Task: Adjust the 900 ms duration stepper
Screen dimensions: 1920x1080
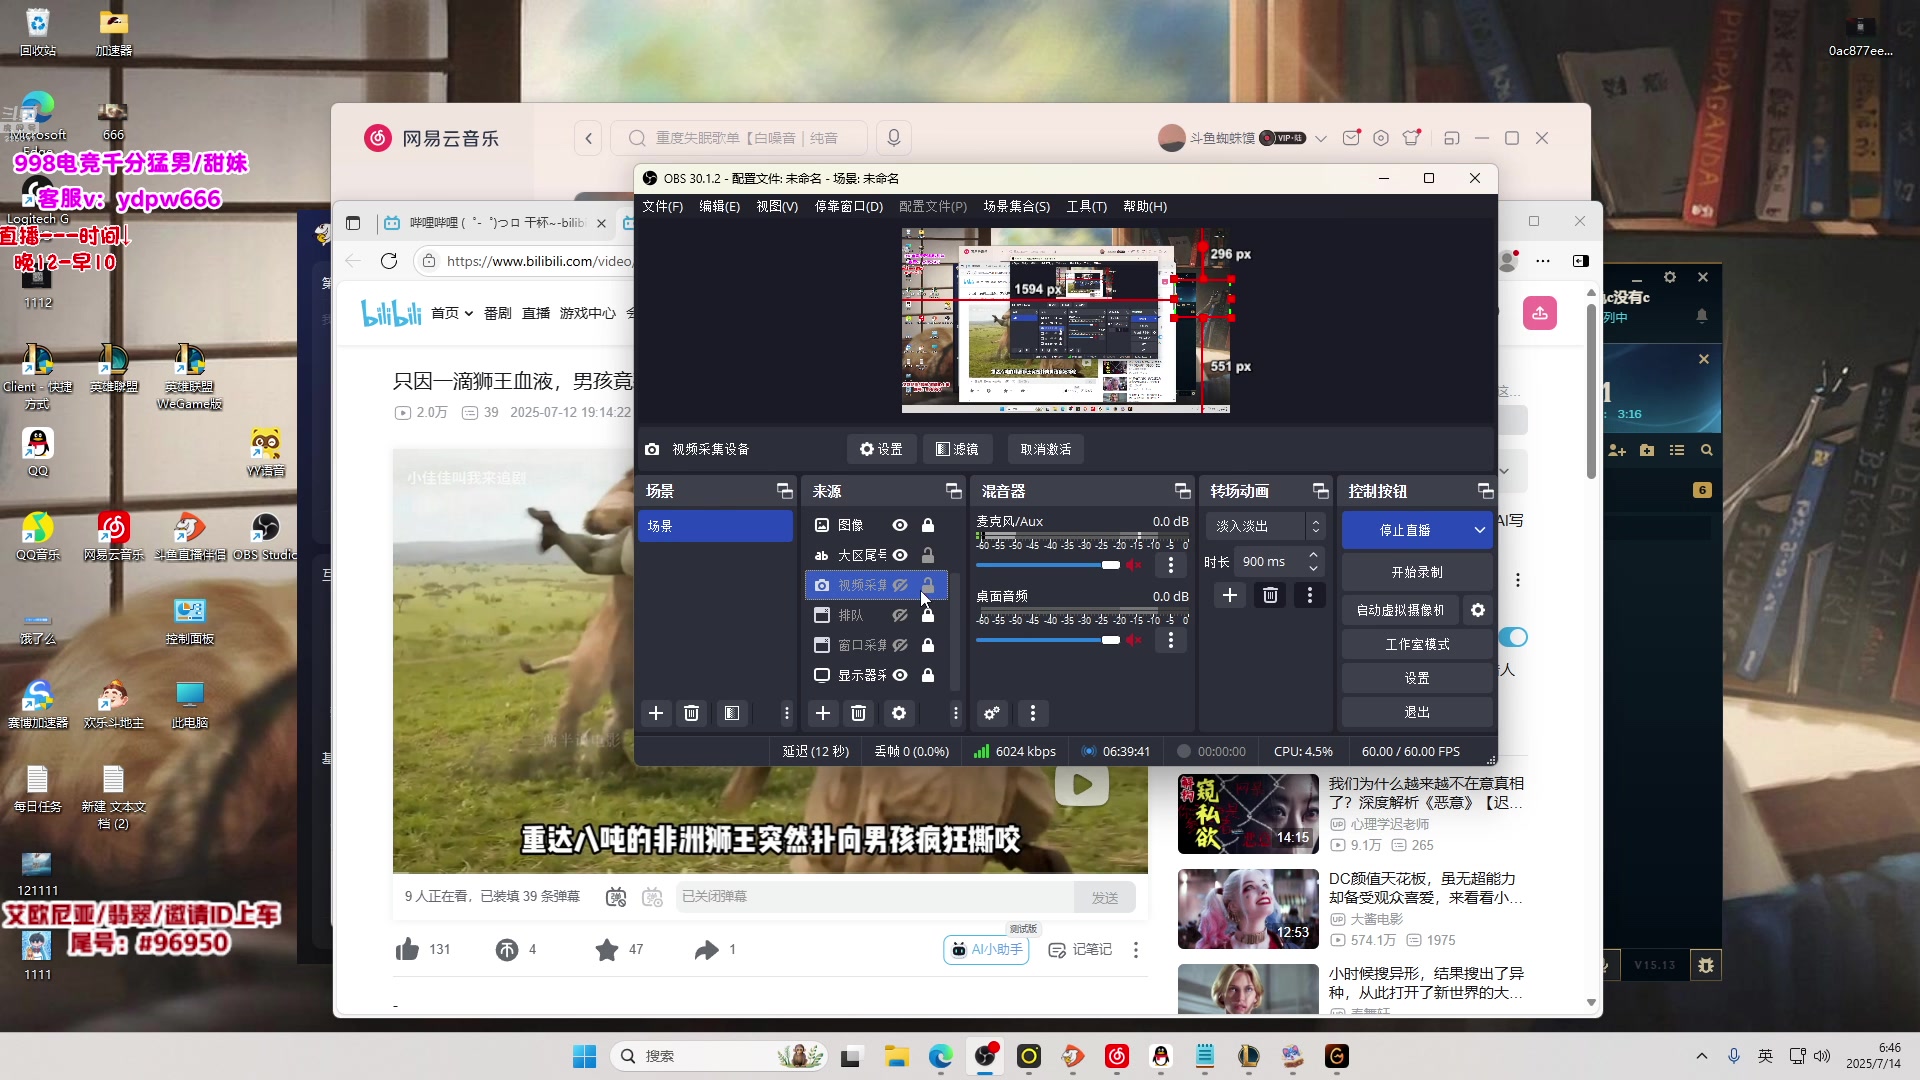Action: [1314, 562]
